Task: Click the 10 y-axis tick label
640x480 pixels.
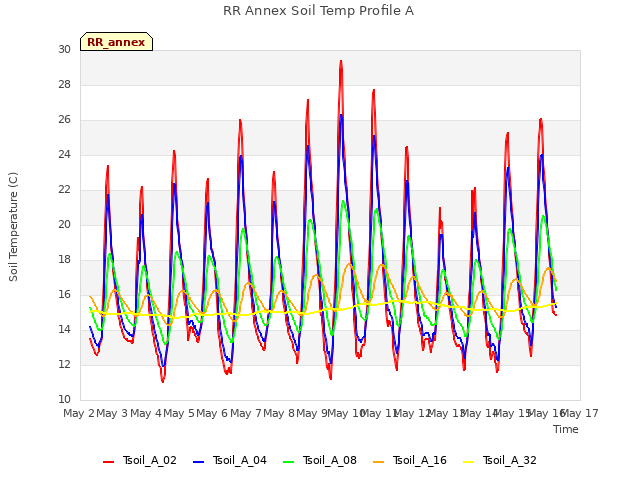Action: click(x=64, y=400)
